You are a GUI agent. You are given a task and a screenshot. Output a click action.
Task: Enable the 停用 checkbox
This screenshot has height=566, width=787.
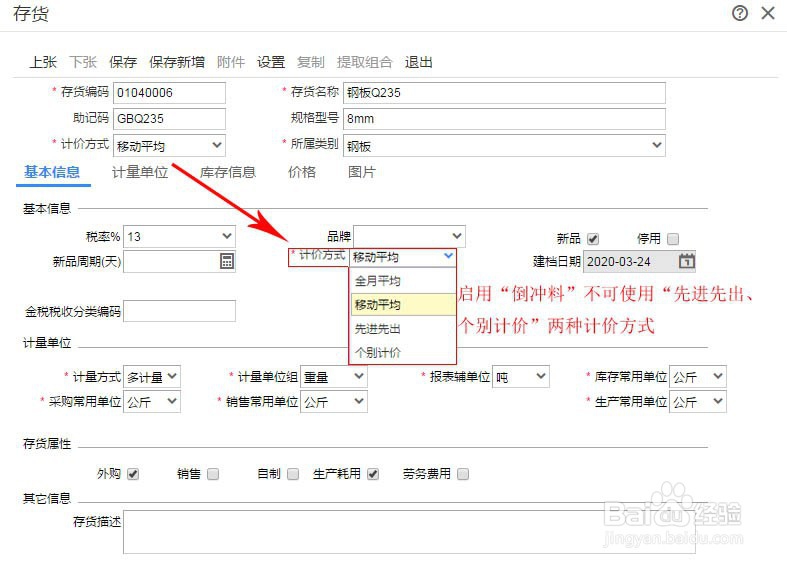tap(673, 239)
